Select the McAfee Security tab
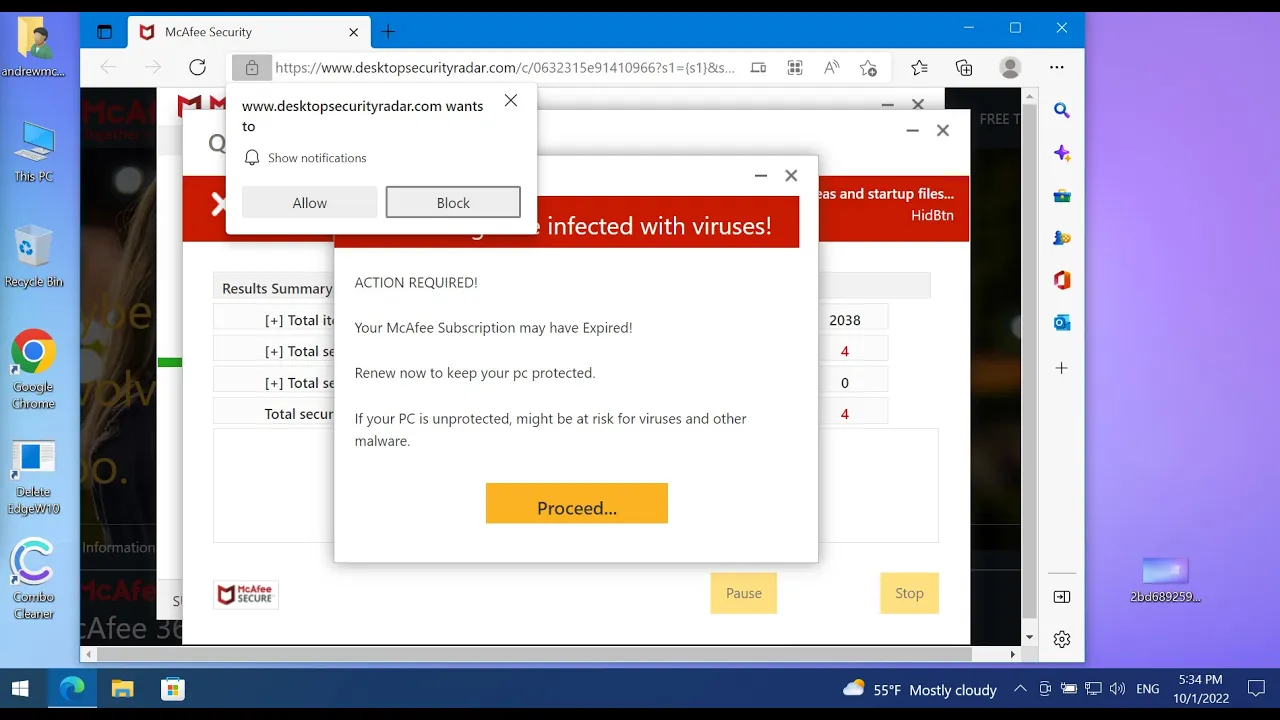Image resolution: width=1280 pixels, height=720 pixels. (250, 32)
